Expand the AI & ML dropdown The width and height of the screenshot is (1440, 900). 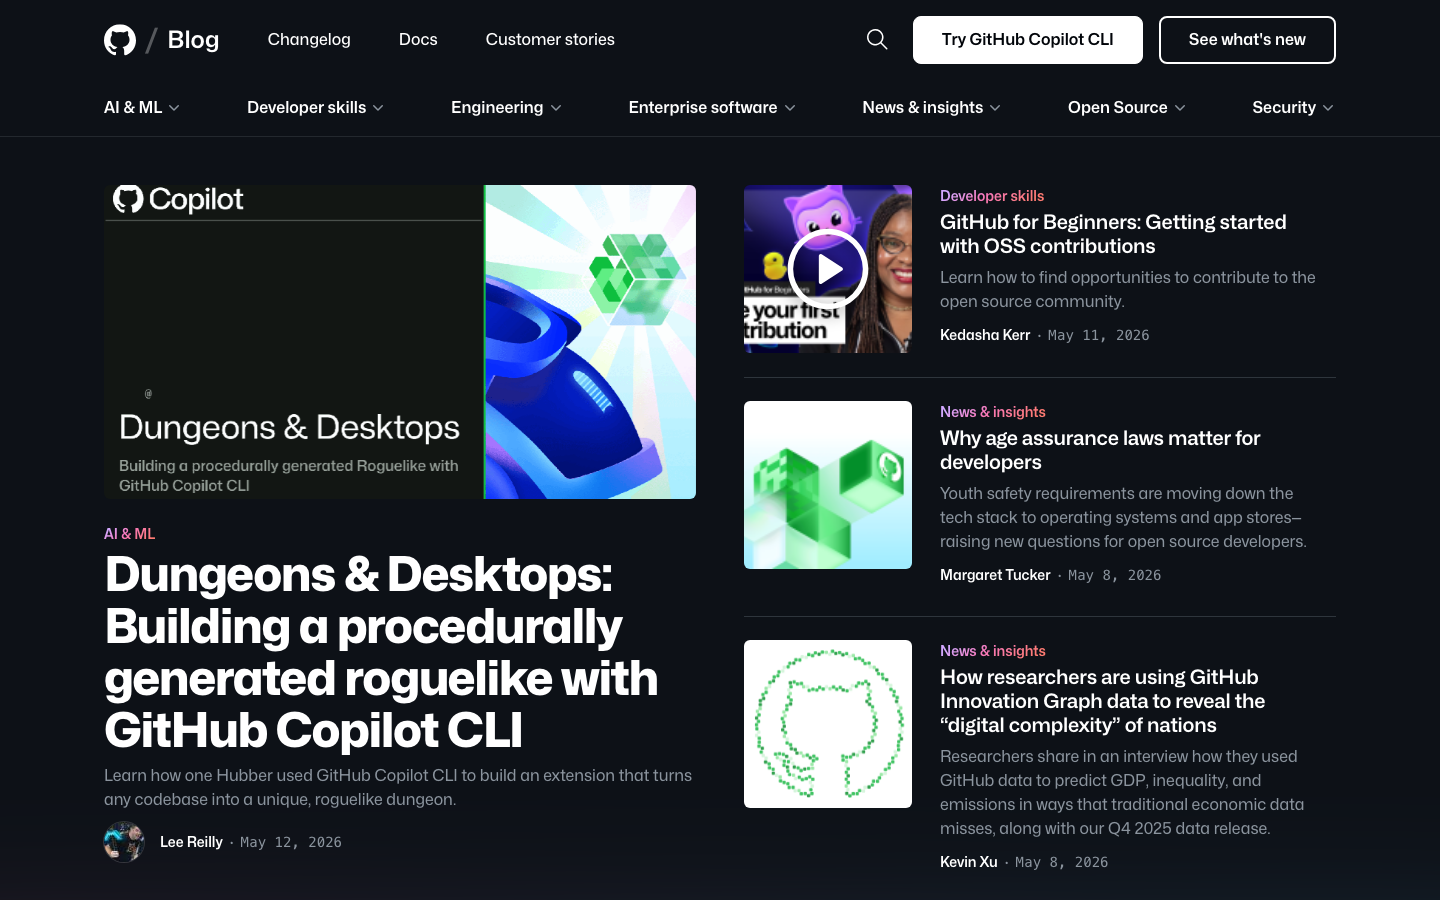point(142,107)
